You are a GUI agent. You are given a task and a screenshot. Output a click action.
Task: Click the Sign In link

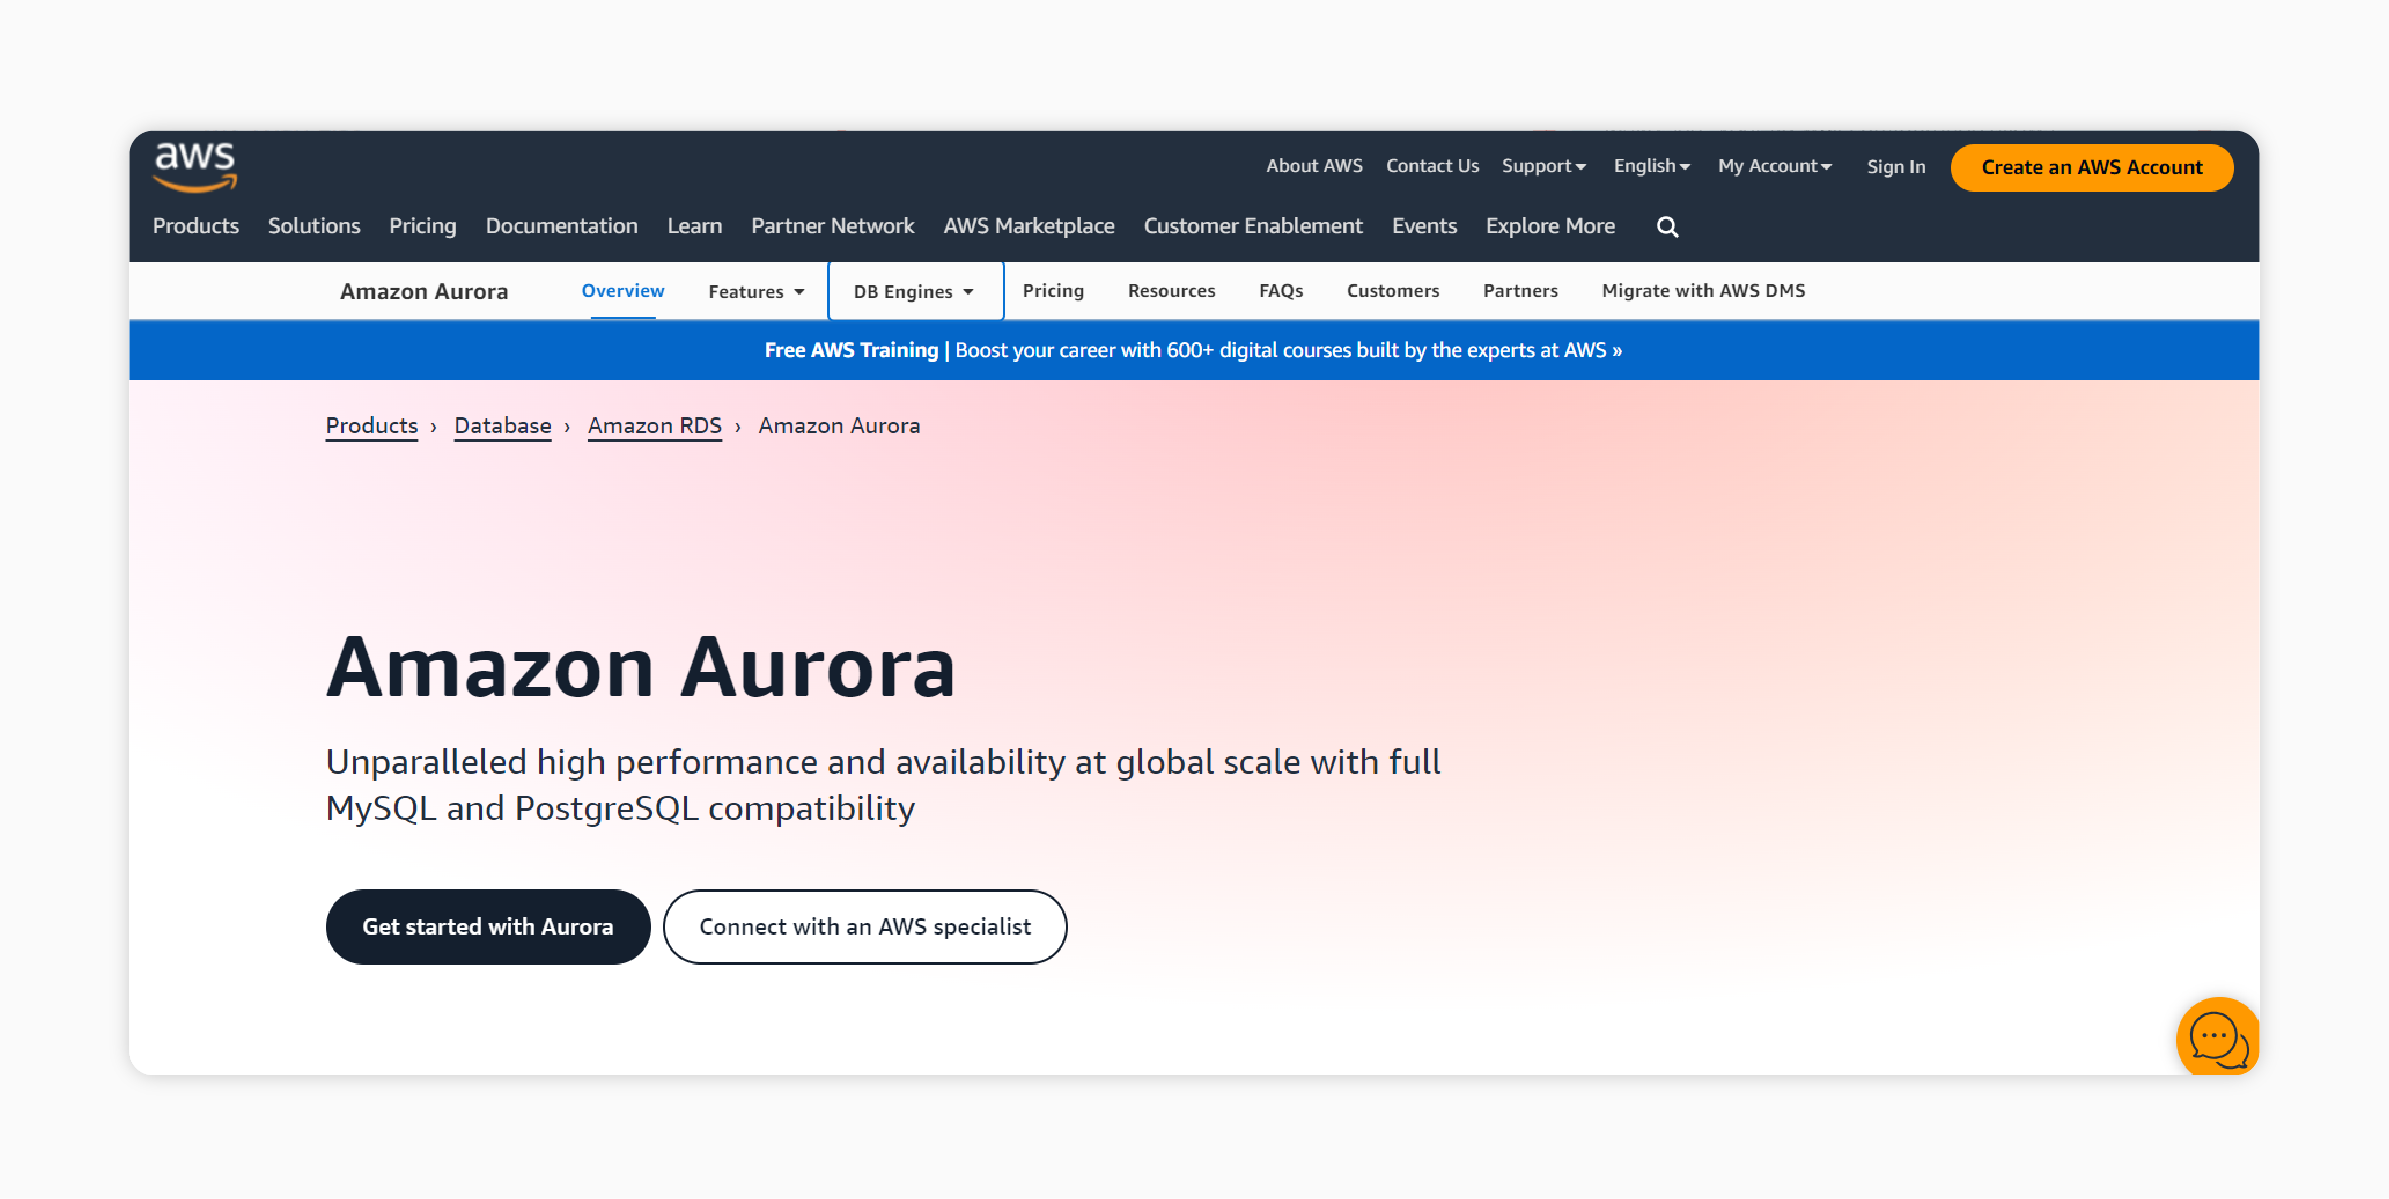[x=1895, y=167]
